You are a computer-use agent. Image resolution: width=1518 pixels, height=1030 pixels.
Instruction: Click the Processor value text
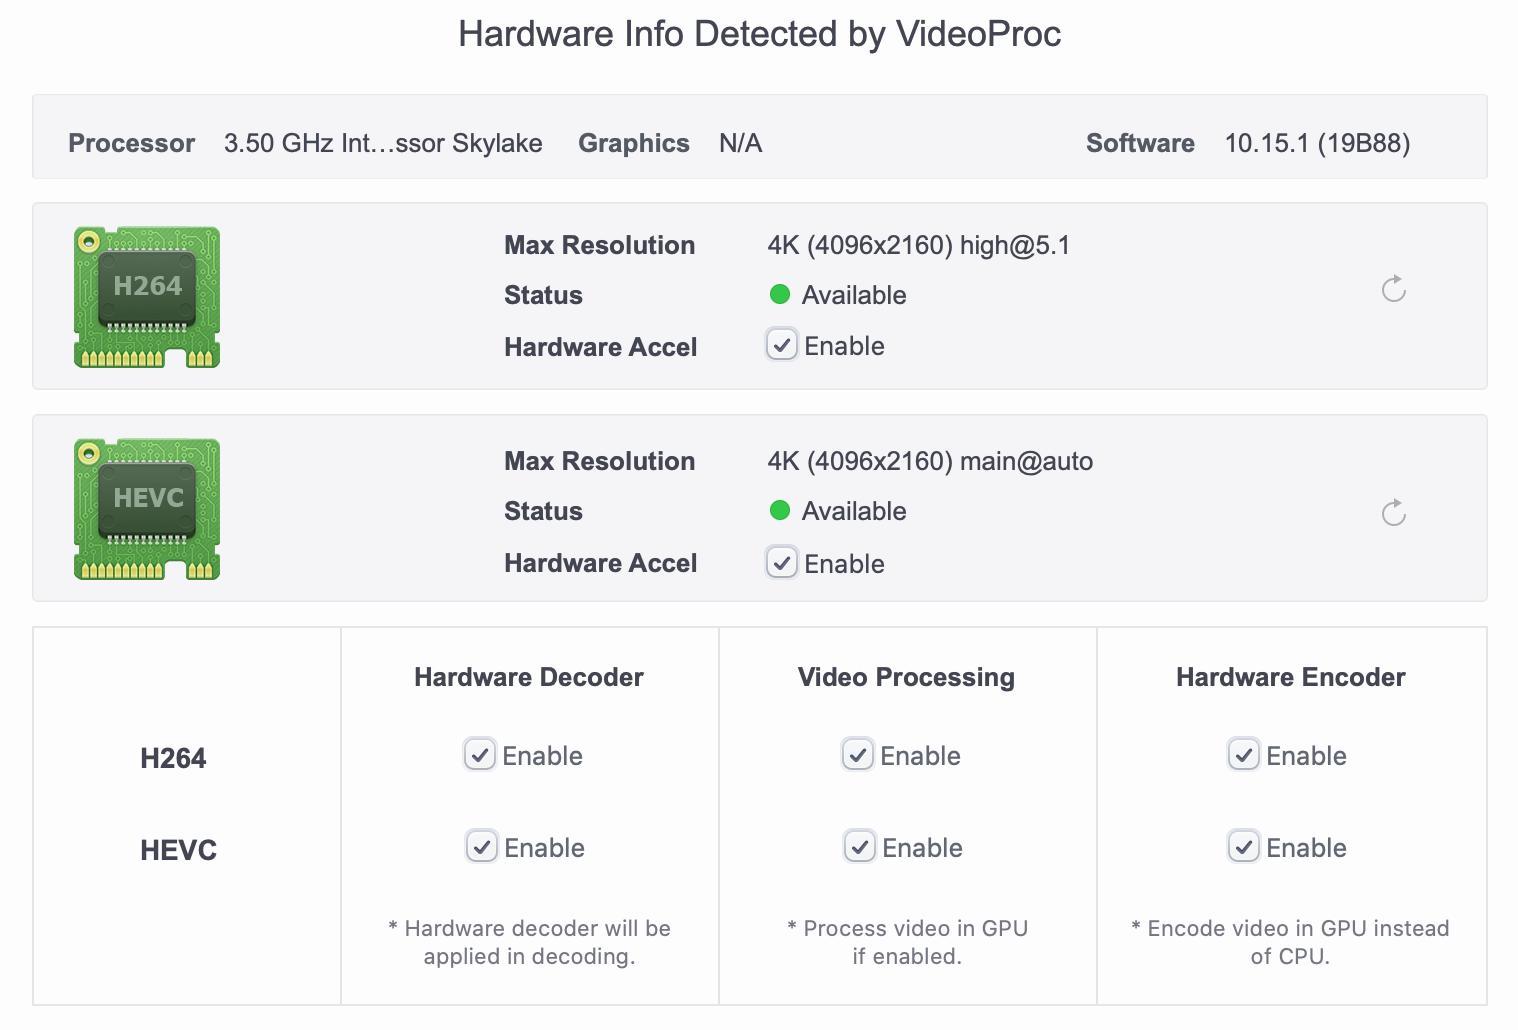(x=383, y=143)
